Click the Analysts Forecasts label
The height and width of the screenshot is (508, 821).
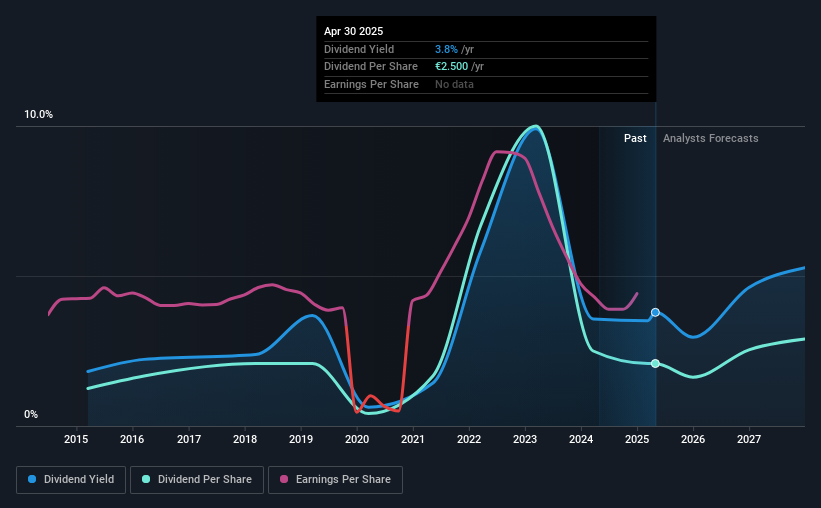pos(711,138)
